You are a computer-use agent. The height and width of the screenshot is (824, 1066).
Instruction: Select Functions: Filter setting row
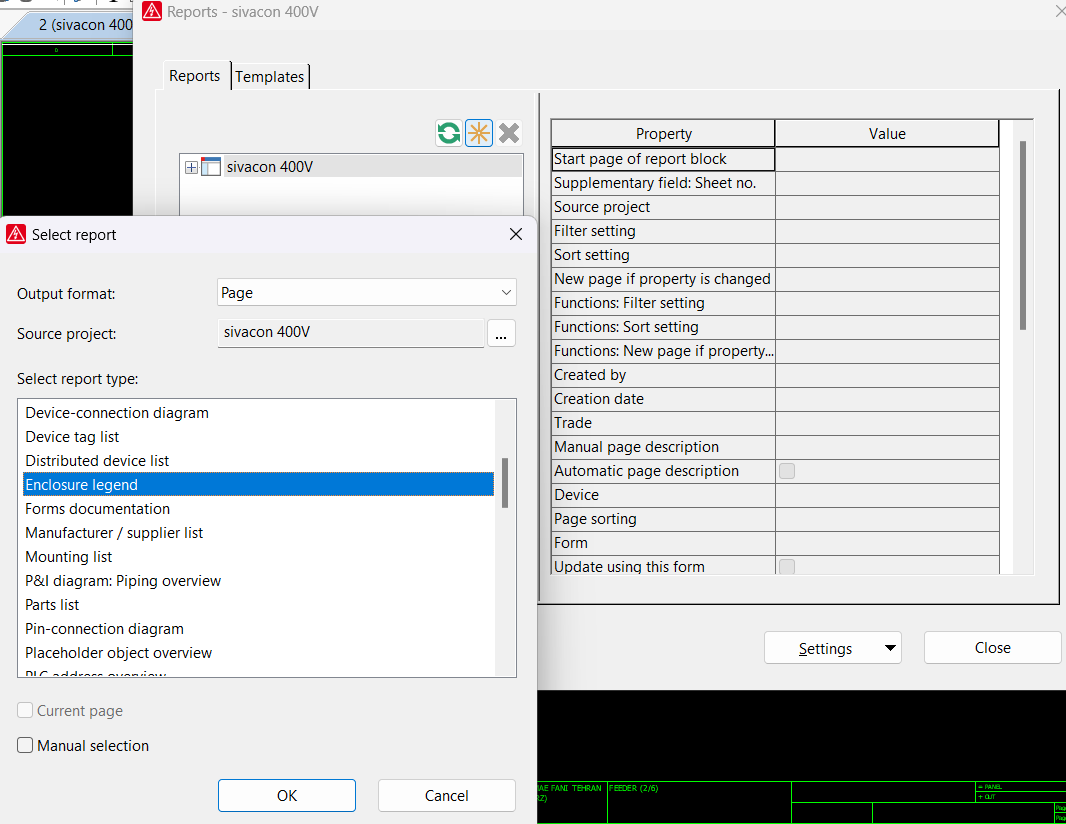click(x=775, y=303)
